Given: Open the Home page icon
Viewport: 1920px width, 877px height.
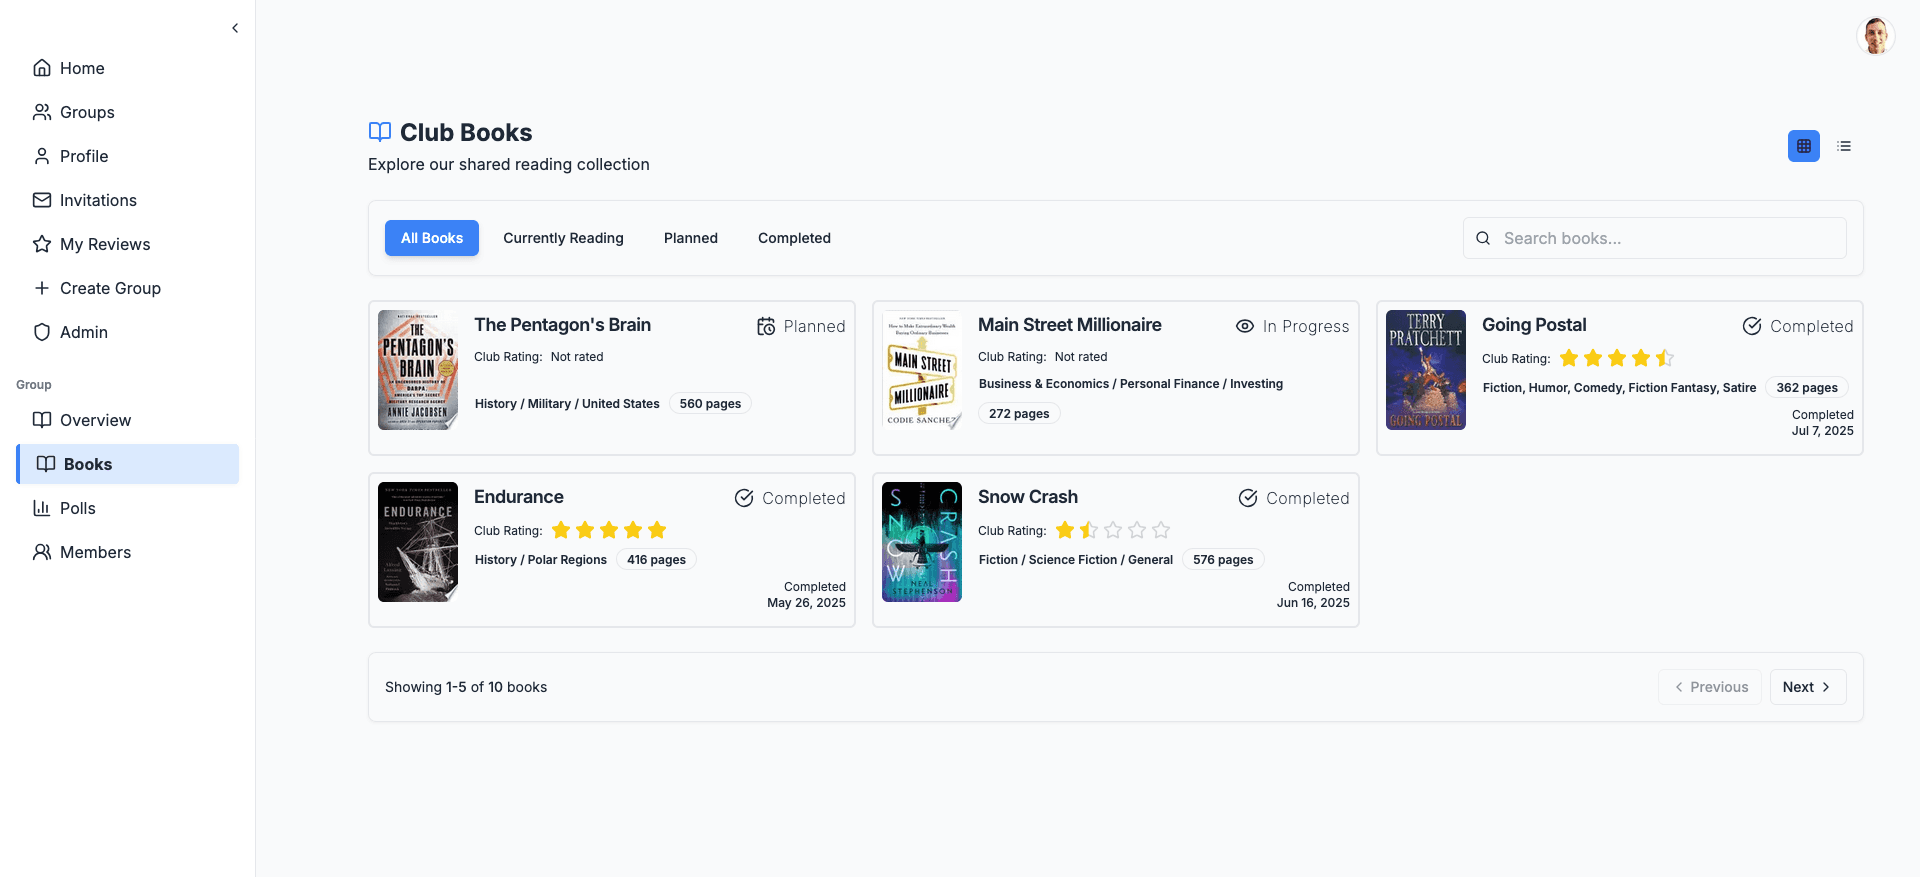Looking at the screenshot, I should (x=42, y=68).
